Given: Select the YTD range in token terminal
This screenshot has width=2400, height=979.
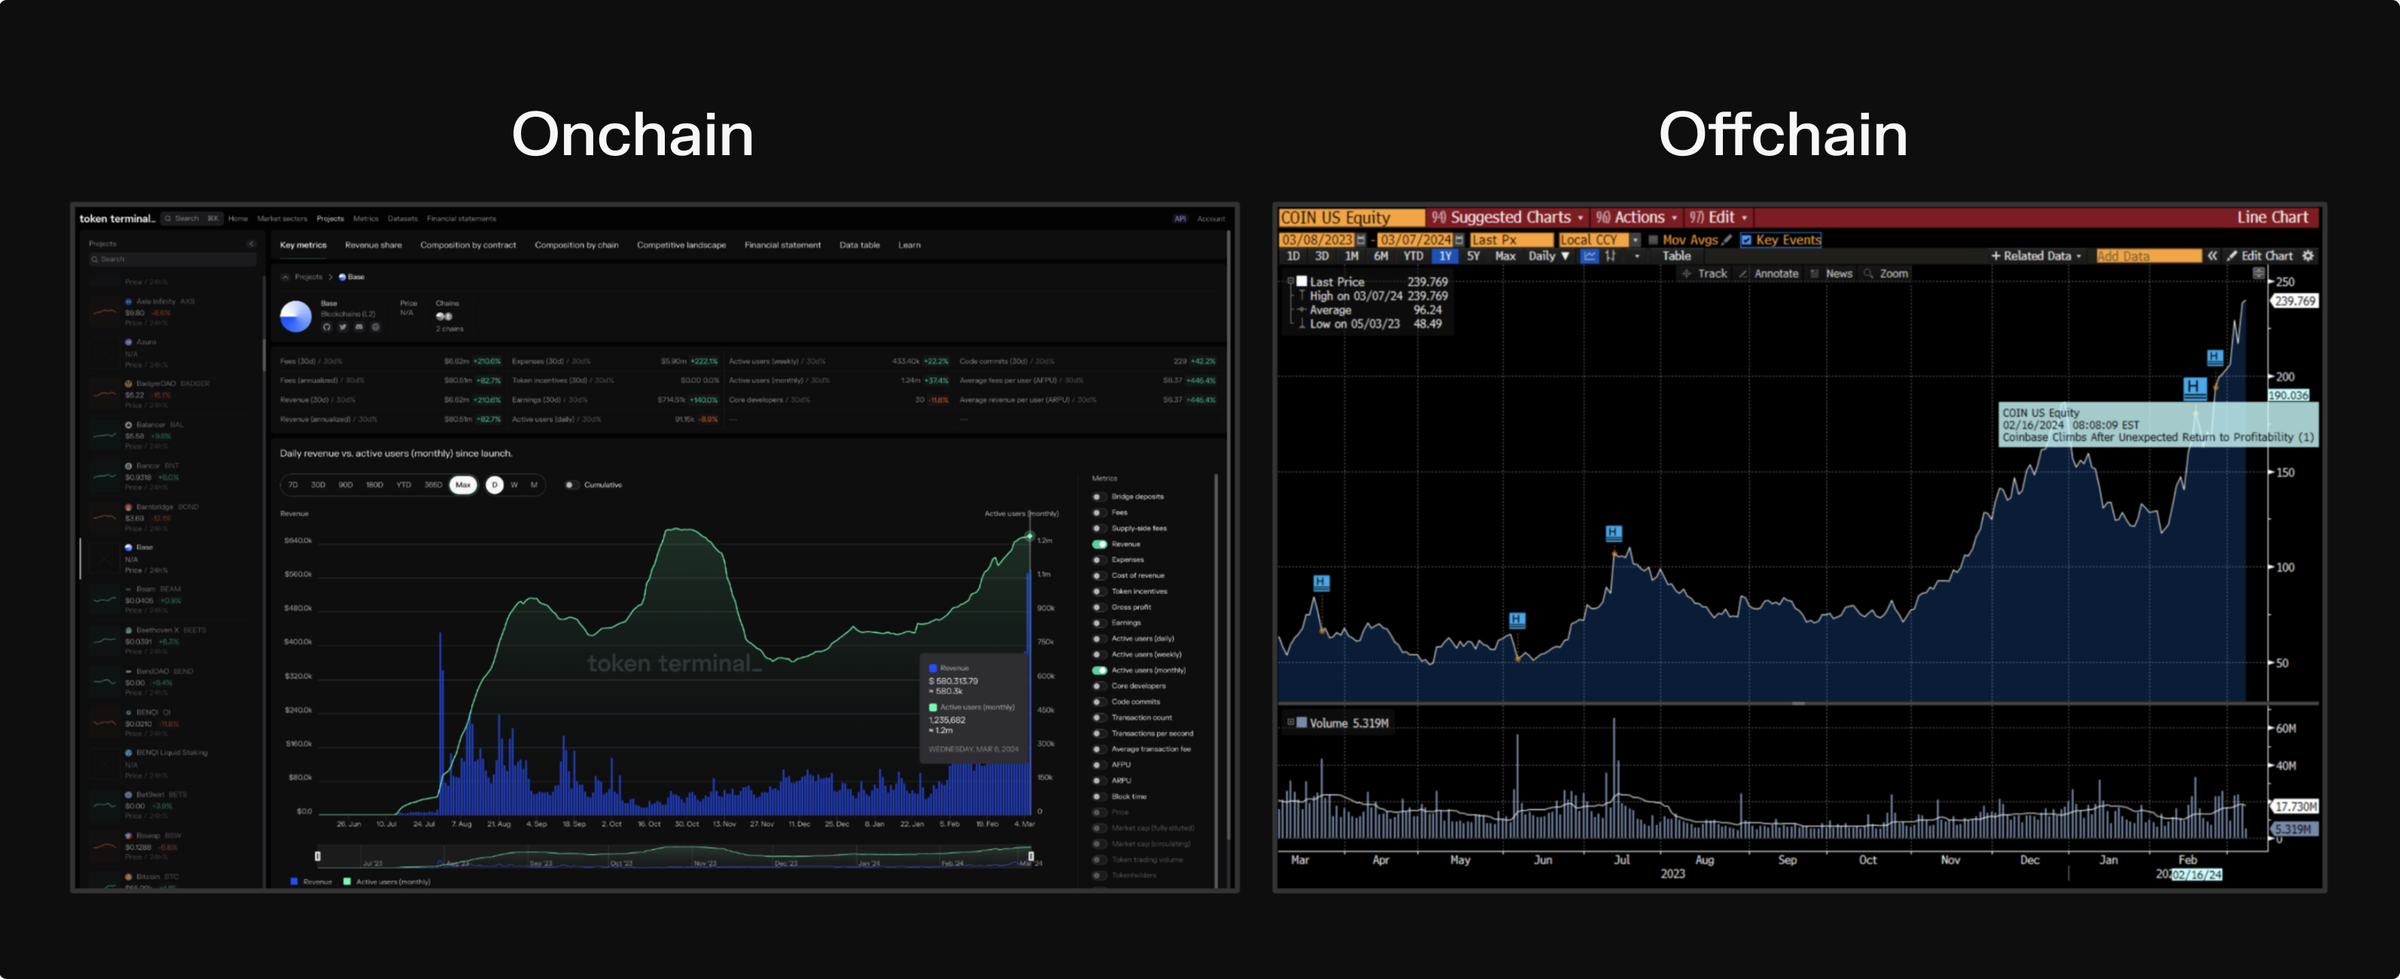Looking at the screenshot, I should pyautogui.click(x=403, y=485).
